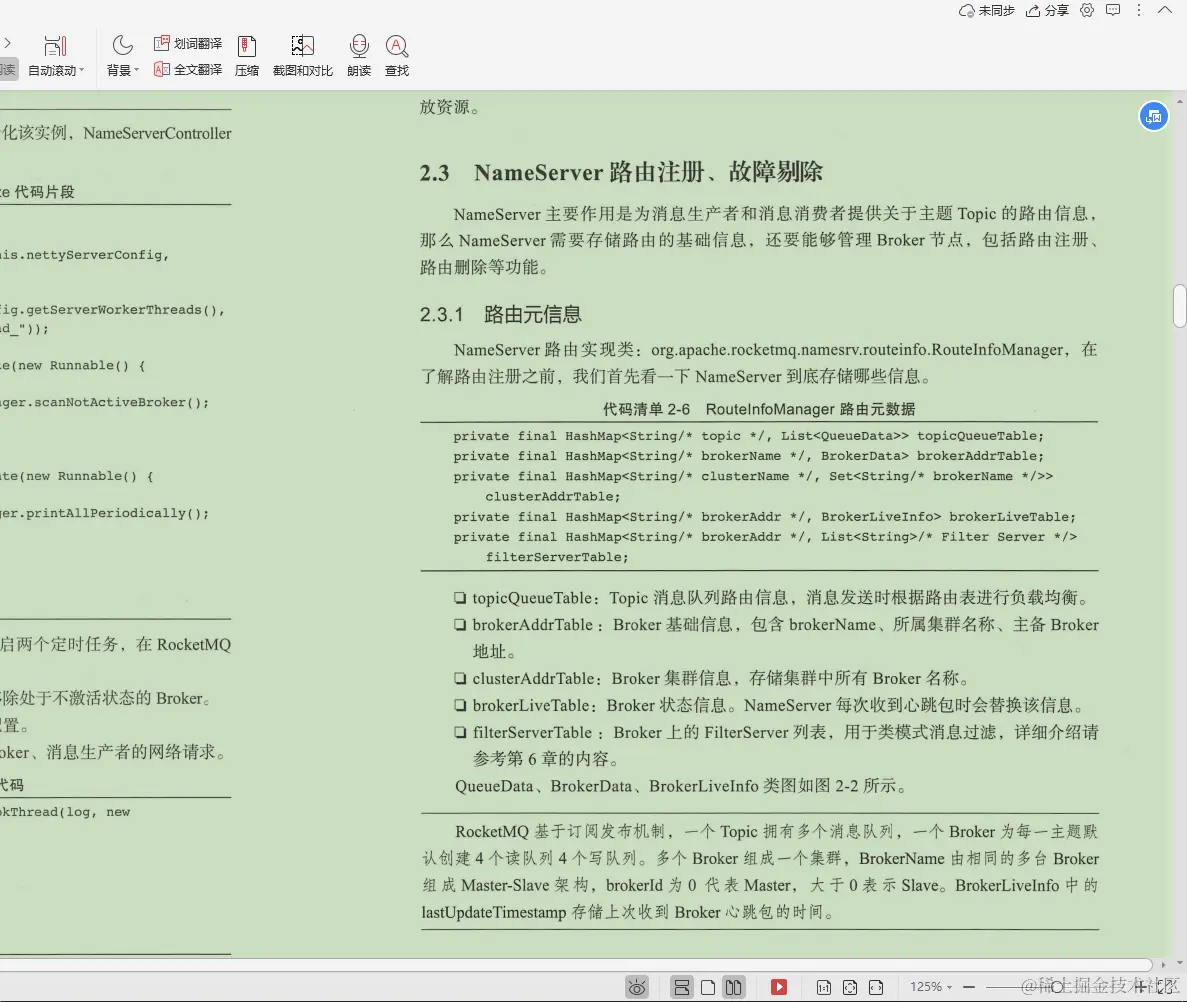1187x1002 pixels.
Task: Open 全文翻译 to translate the whole document
Action: tap(188, 69)
